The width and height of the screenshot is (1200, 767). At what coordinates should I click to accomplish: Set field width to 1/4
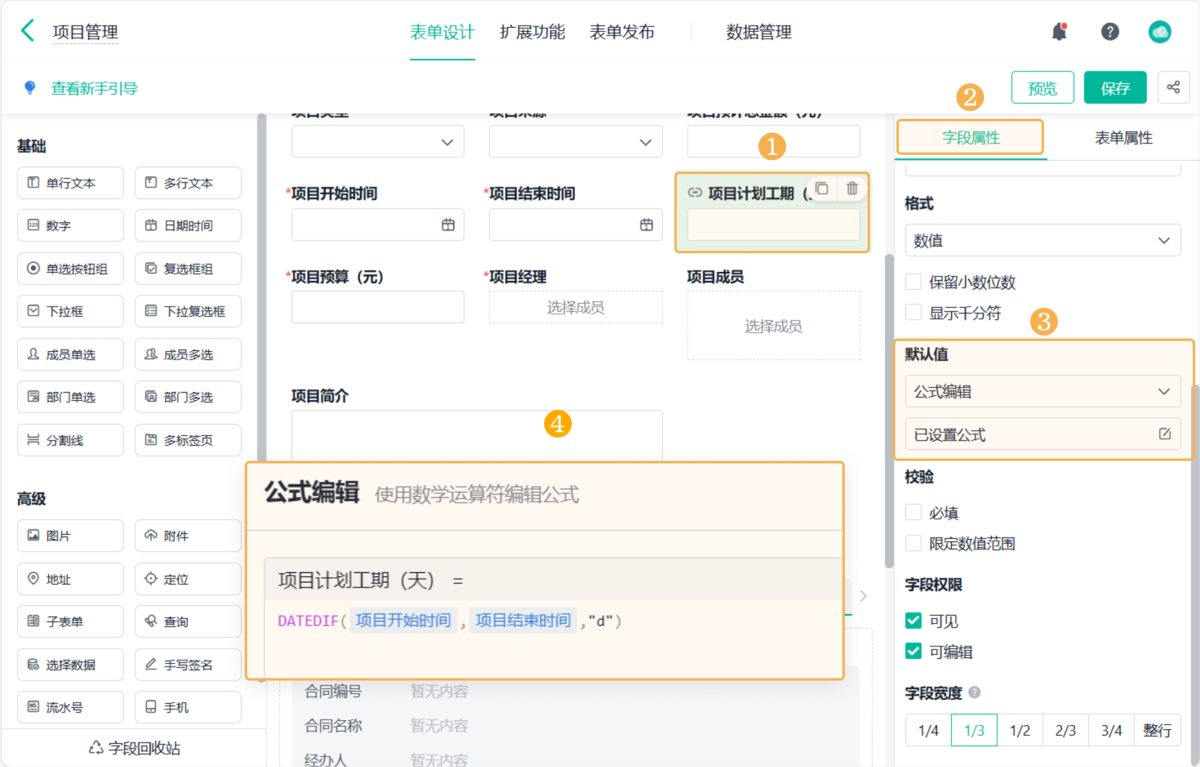(928, 731)
